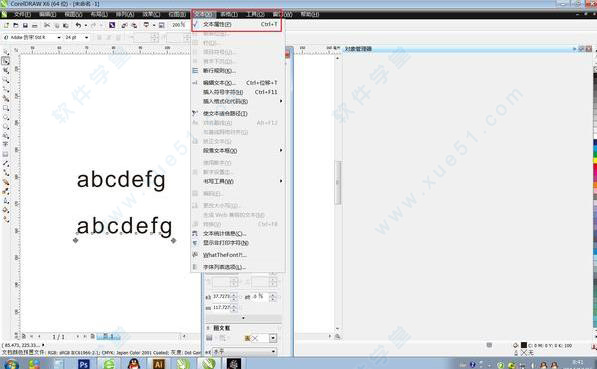This screenshot has height=369, width=597.
Task: Go to next page arrow in the page navigator
Action: [x=78, y=336]
